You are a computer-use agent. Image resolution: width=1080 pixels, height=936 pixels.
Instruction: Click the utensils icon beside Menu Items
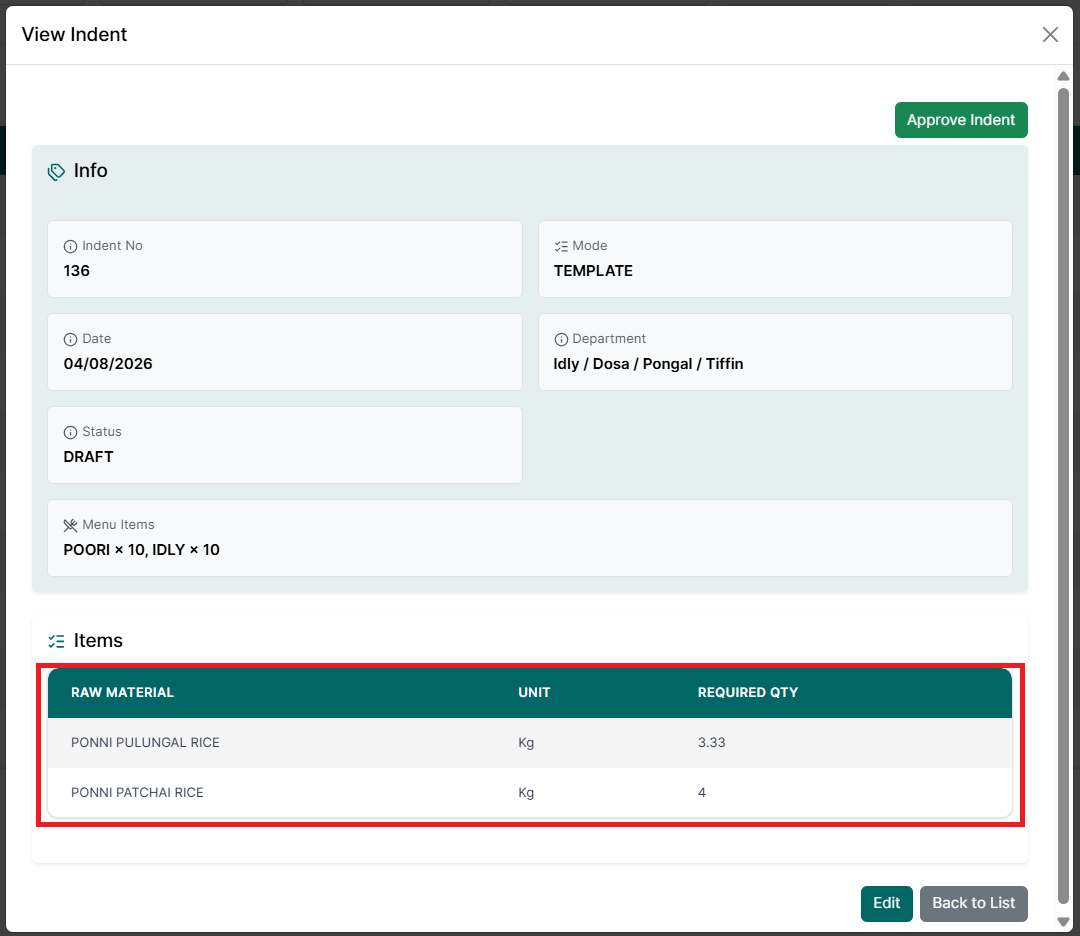(x=70, y=526)
